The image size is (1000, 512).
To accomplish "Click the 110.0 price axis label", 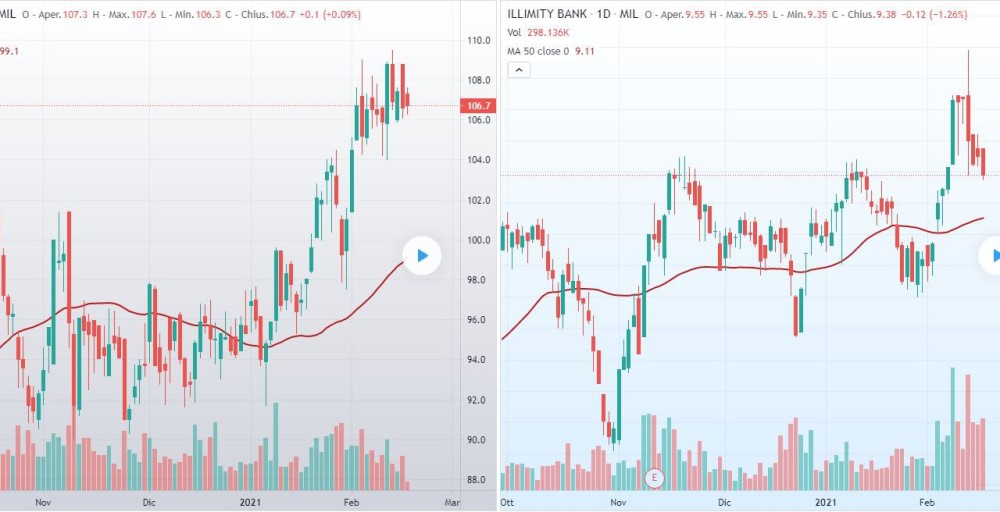I will [476, 40].
